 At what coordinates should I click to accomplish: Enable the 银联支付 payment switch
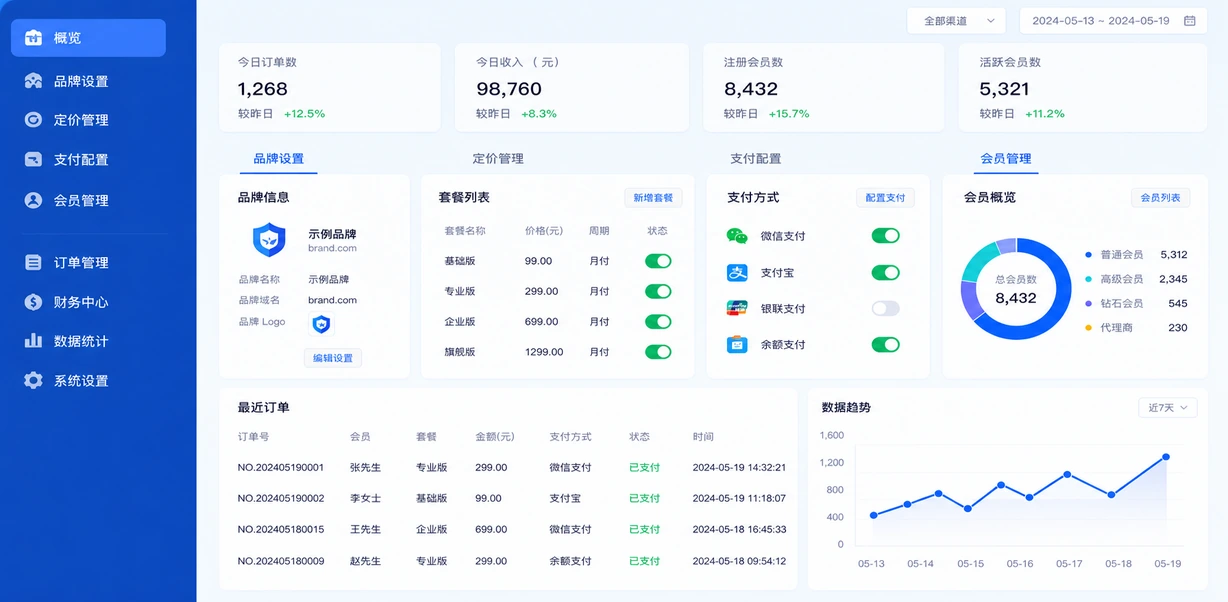point(886,308)
